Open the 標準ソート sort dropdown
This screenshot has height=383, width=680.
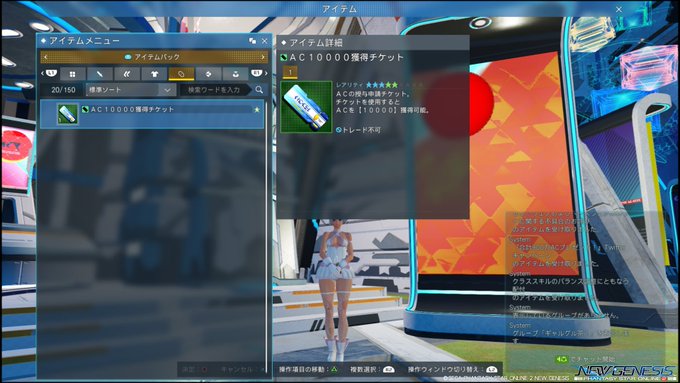point(131,90)
